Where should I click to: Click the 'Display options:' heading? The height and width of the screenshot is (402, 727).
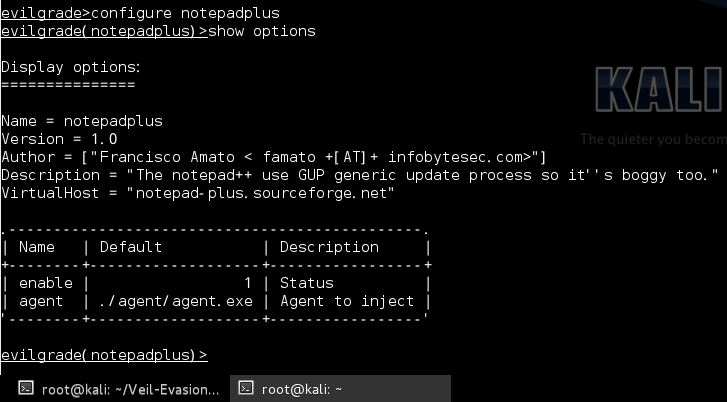point(71,67)
